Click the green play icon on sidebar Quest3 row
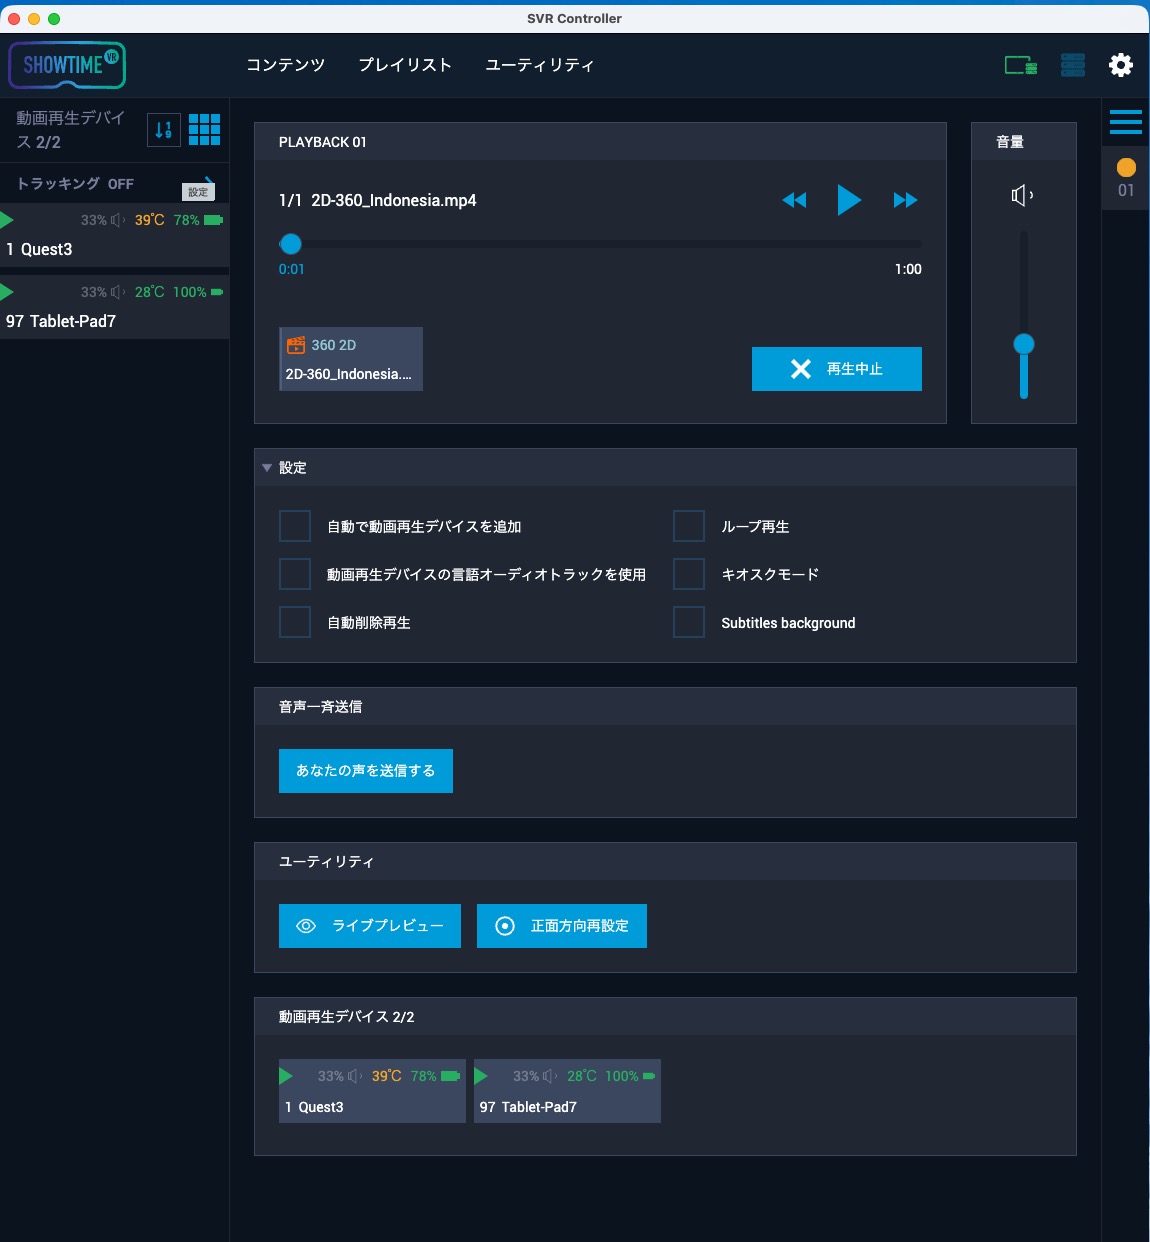 pos(7,220)
